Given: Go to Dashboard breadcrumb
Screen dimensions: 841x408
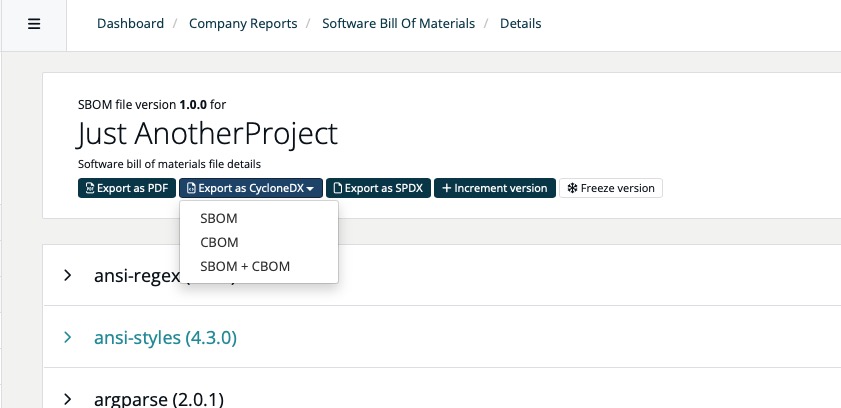Looking at the screenshot, I should [130, 24].
